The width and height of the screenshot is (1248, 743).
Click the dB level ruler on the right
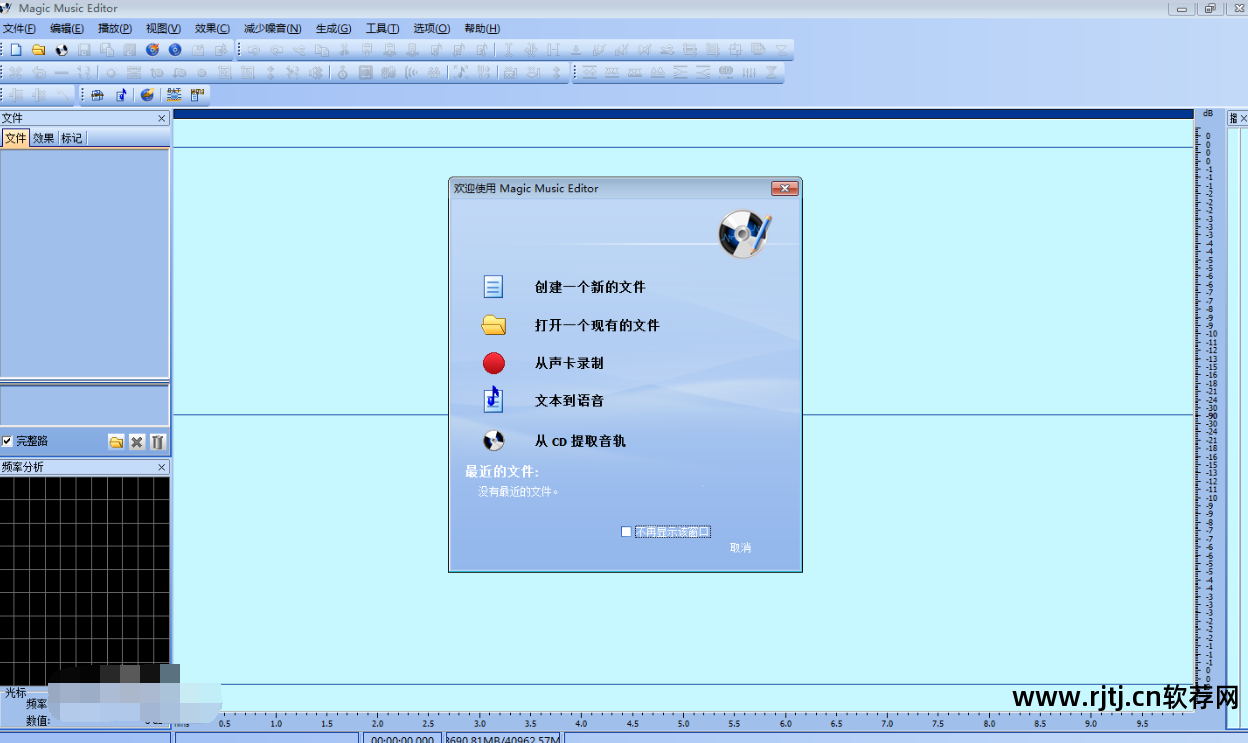tap(1209, 410)
